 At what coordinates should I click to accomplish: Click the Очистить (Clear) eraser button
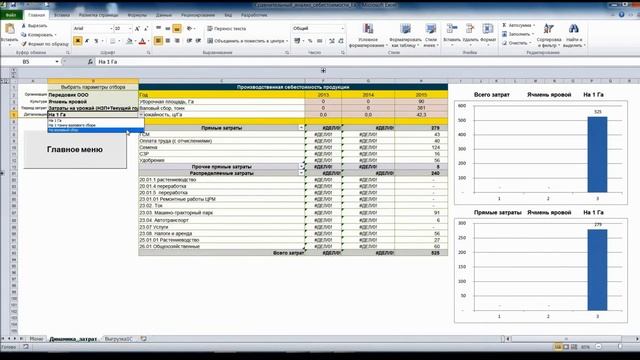pos(516,43)
